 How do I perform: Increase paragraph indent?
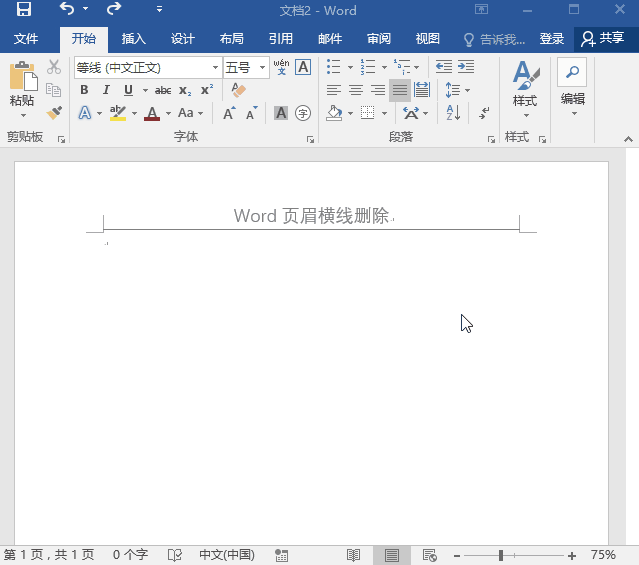pos(466,66)
